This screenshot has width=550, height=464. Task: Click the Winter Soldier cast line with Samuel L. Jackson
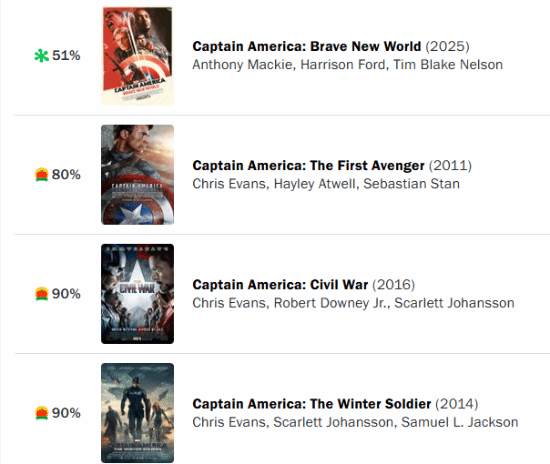coord(355,422)
